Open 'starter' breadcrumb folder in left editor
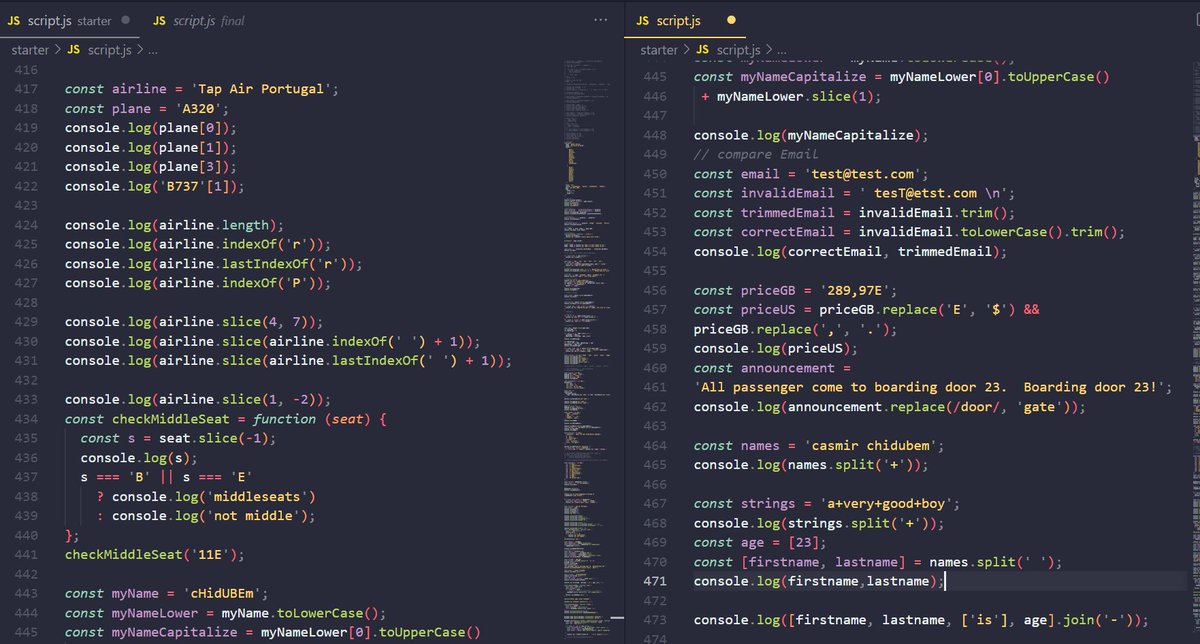The height and width of the screenshot is (644, 1200). (30, 49)
